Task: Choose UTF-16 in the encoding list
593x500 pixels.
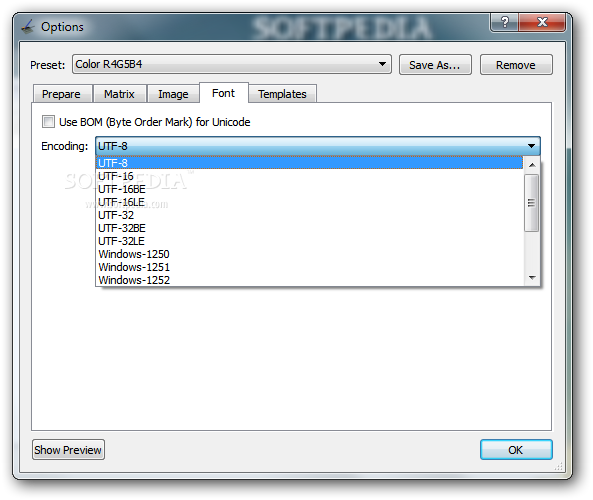Action: 309,176
